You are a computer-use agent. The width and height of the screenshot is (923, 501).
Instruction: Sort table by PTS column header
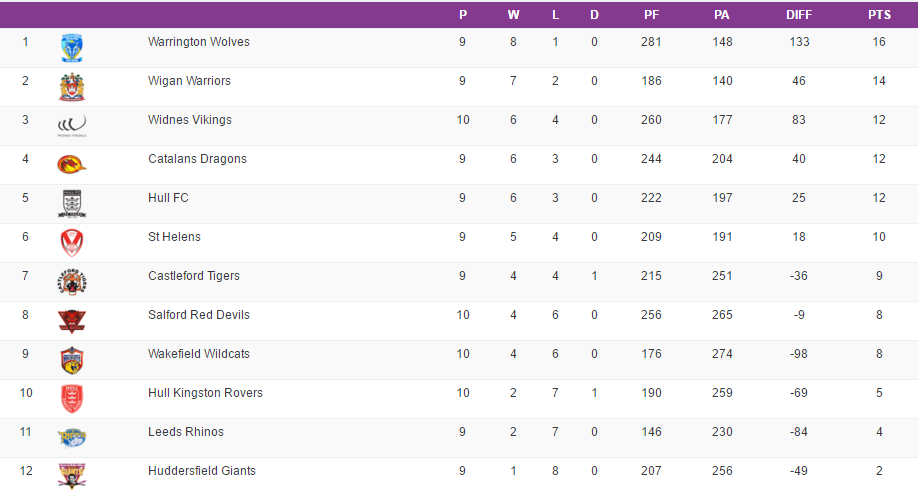879,15
